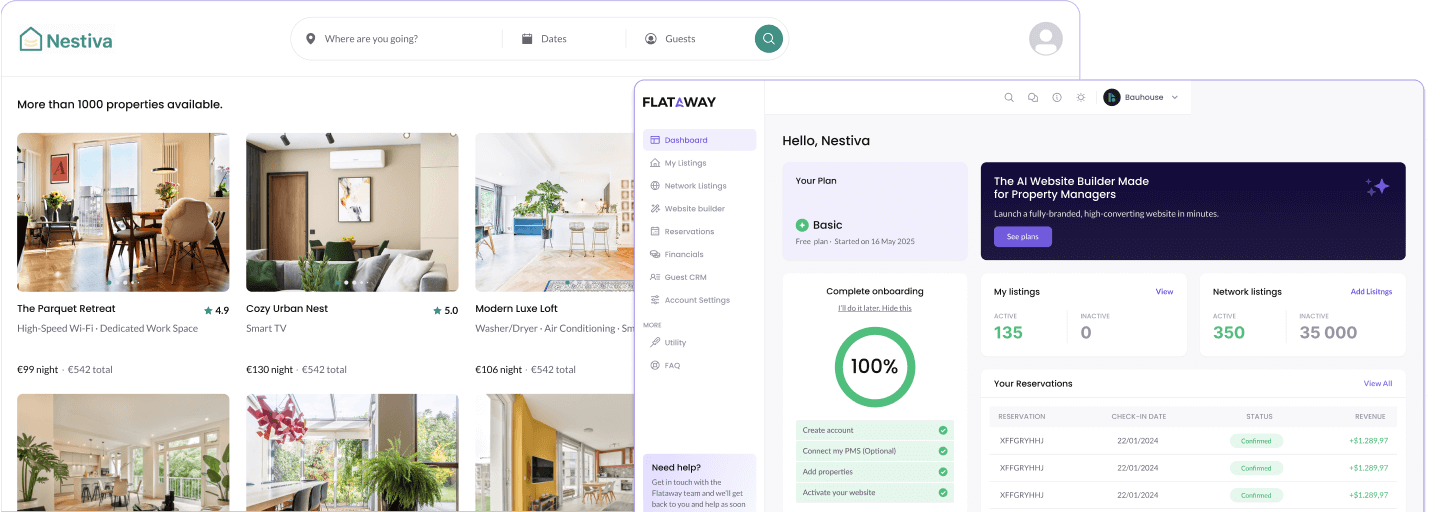
Task: Click the CHECK-IN DATE column header
Action: pos(1138,416)
